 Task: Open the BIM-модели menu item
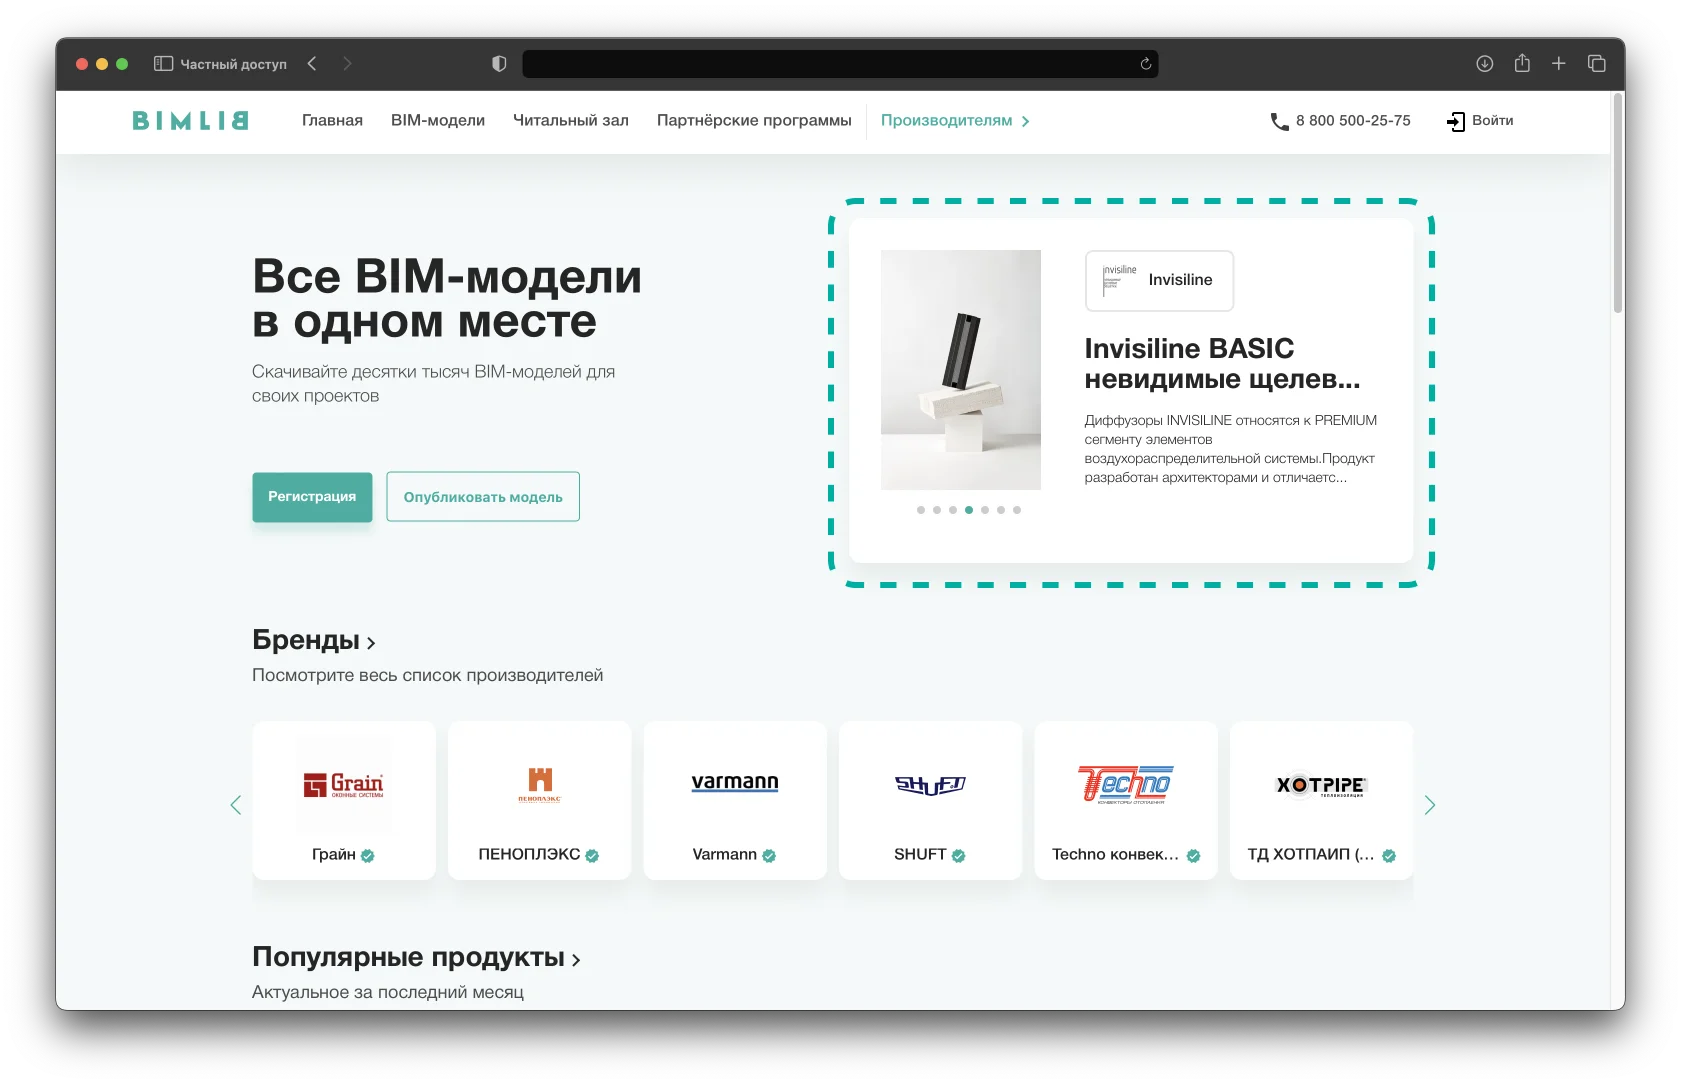438,120
